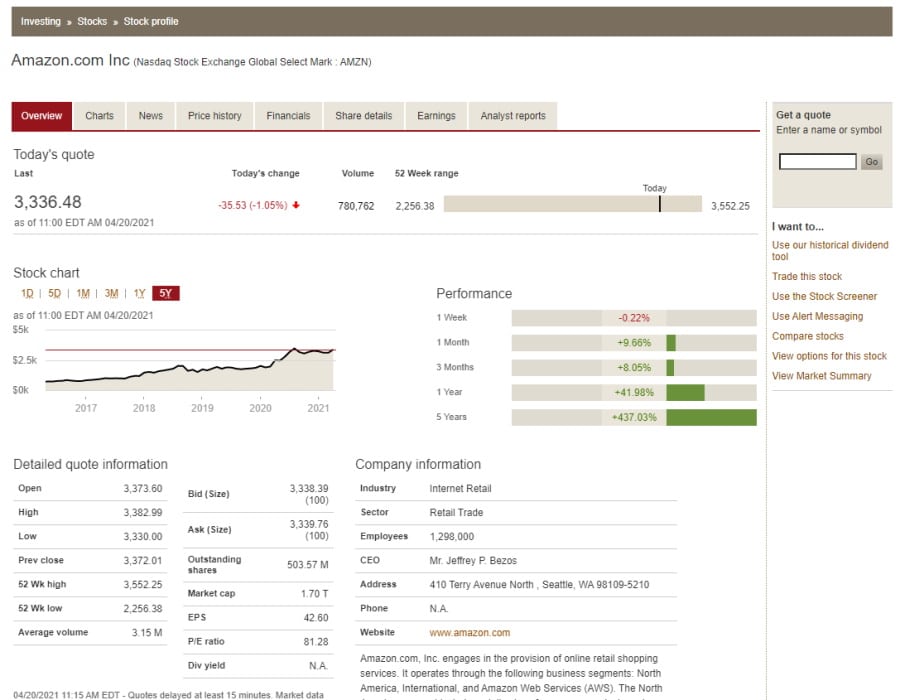Select the Analyst reports tab
Viewport: 900px width, 700px height.
tap(512, 116)
